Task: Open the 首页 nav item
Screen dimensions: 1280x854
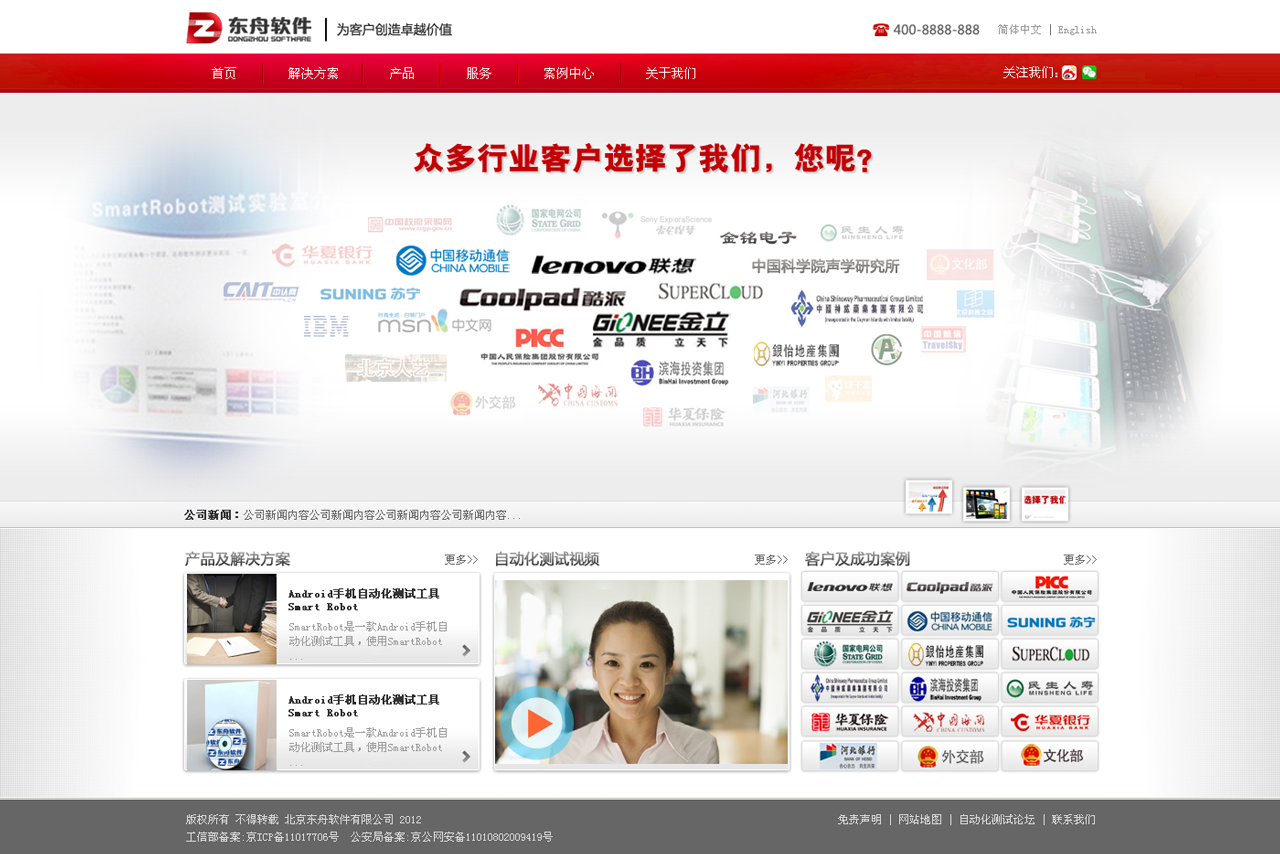Action: pyautogui.click(x=224, y=73)
